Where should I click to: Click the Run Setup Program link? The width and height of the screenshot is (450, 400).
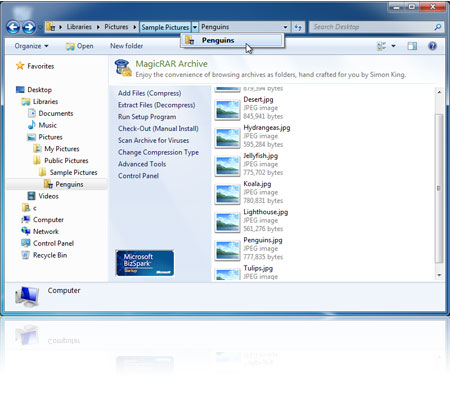(147, 117)
